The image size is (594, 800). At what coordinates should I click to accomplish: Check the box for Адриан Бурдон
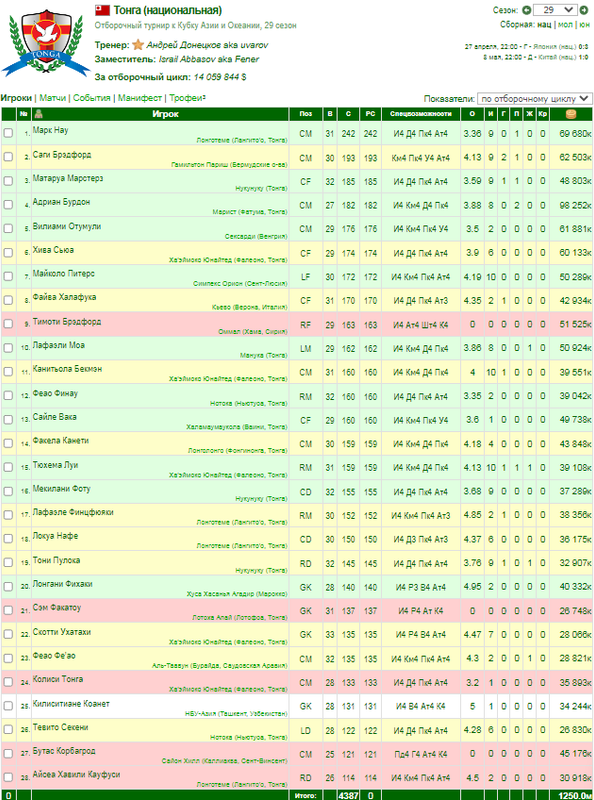[x=8, y=205]
